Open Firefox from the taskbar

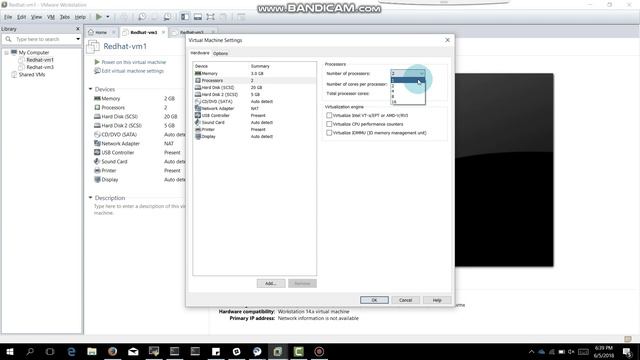tap(113, 351)
